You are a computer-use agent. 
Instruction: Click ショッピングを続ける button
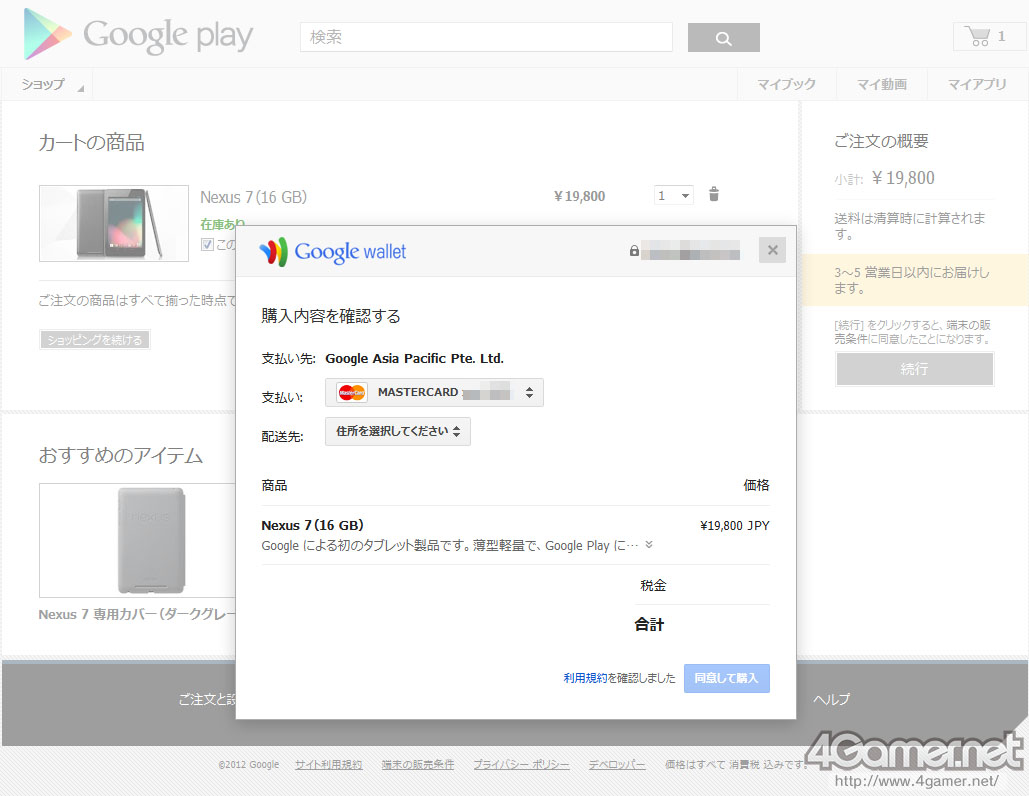coord(94,340)
